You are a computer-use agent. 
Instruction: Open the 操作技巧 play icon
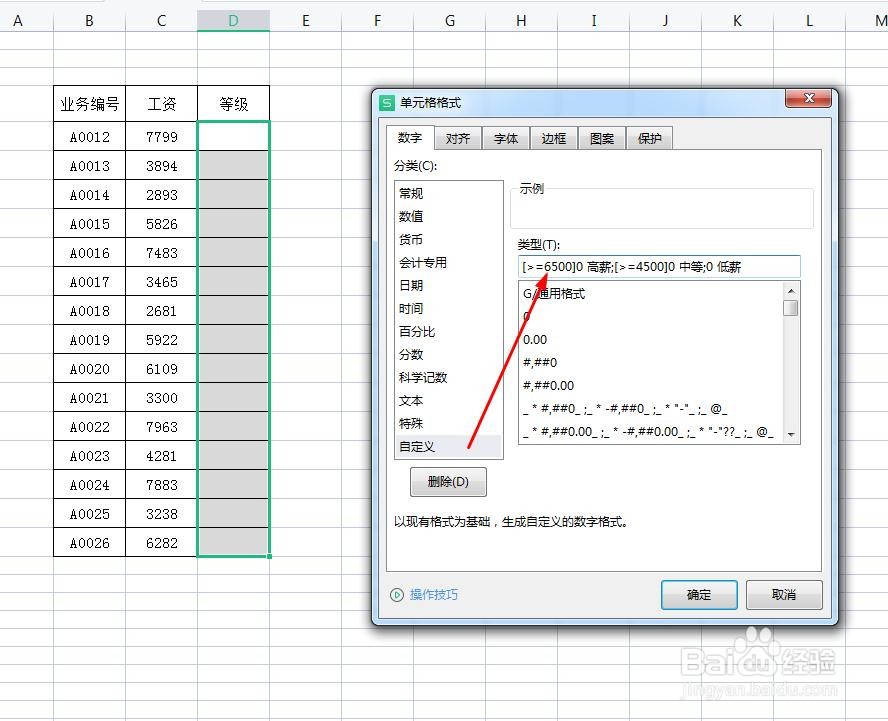tap(396, 595)
